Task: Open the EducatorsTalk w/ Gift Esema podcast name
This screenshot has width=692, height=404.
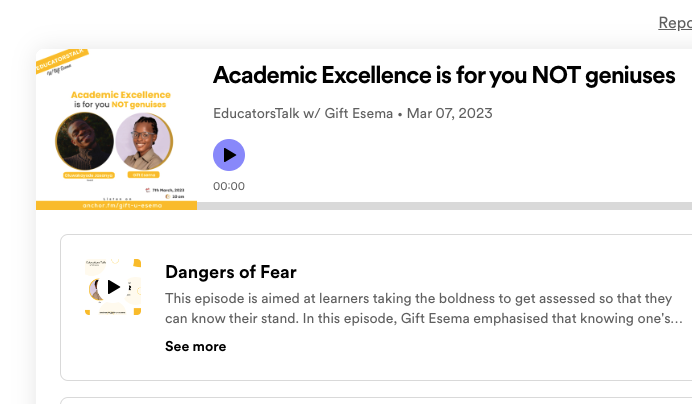Action: pyautogui.click(x=303, y=113)
